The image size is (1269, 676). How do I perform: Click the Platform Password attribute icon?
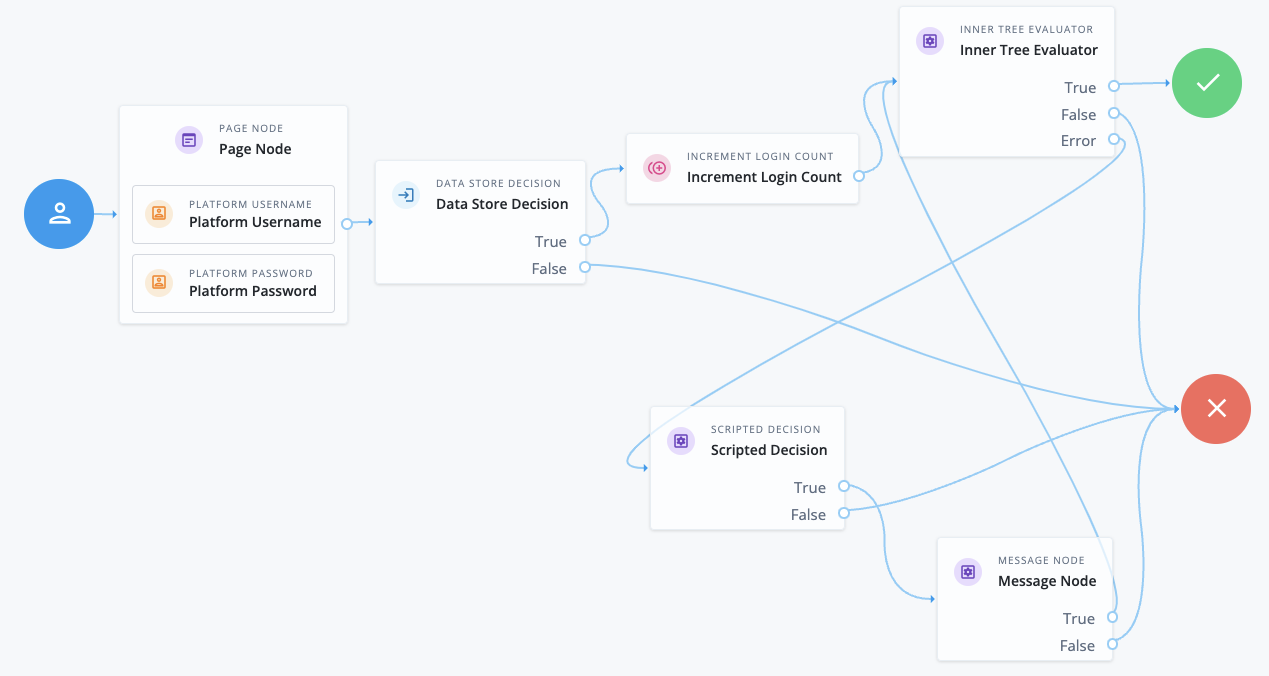point(158,283)
